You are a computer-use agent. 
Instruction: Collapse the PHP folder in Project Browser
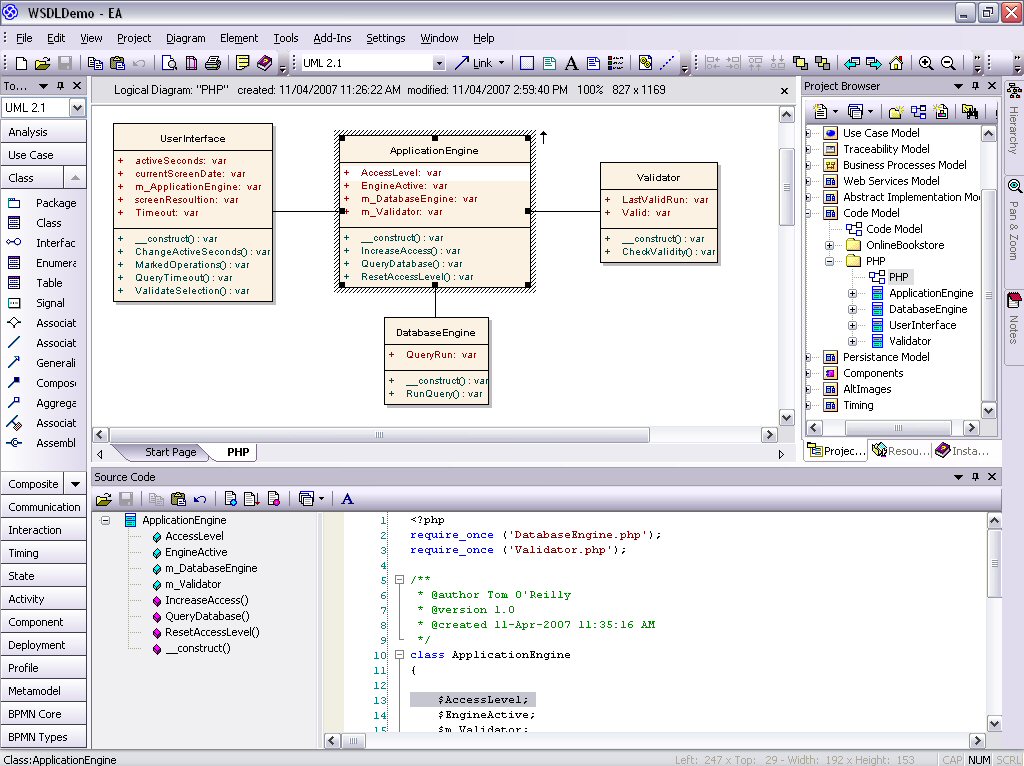pos(829,261)
